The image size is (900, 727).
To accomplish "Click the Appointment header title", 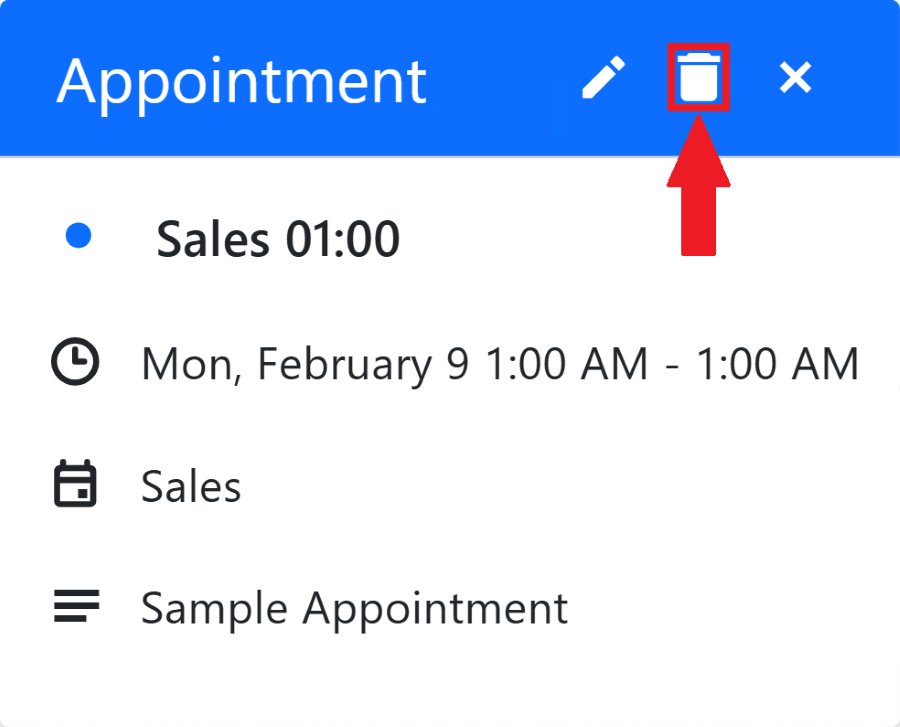I will pos(241,80).
